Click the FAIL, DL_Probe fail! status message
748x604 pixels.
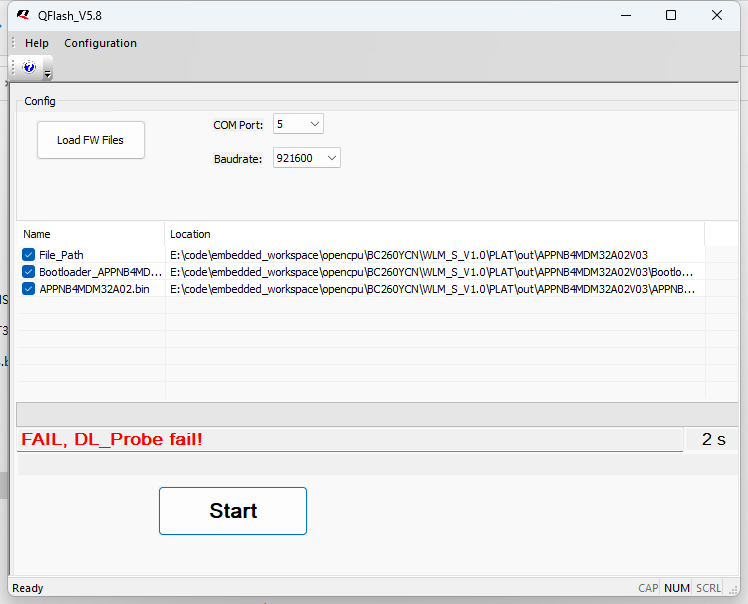(112, 439)
